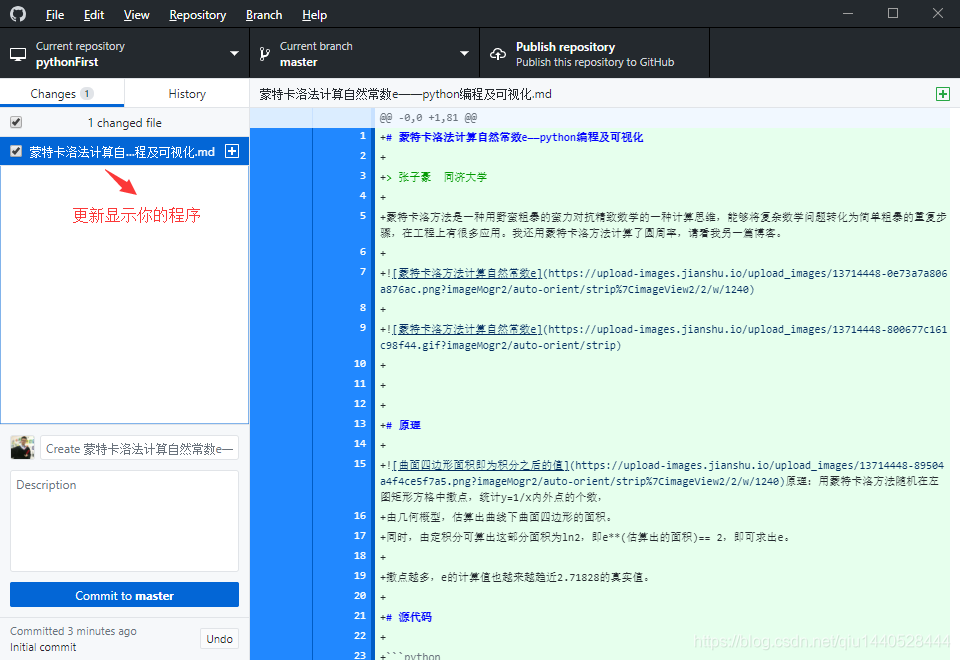Click the Undo button for initial commit
This screenshot has height=660, width=960.
[x=219, y=639]
